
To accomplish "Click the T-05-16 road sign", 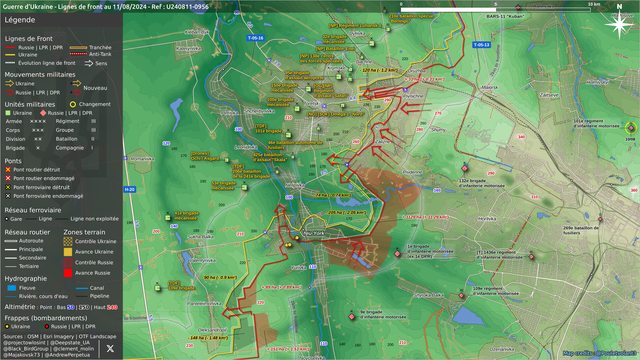I will (256, 38).
